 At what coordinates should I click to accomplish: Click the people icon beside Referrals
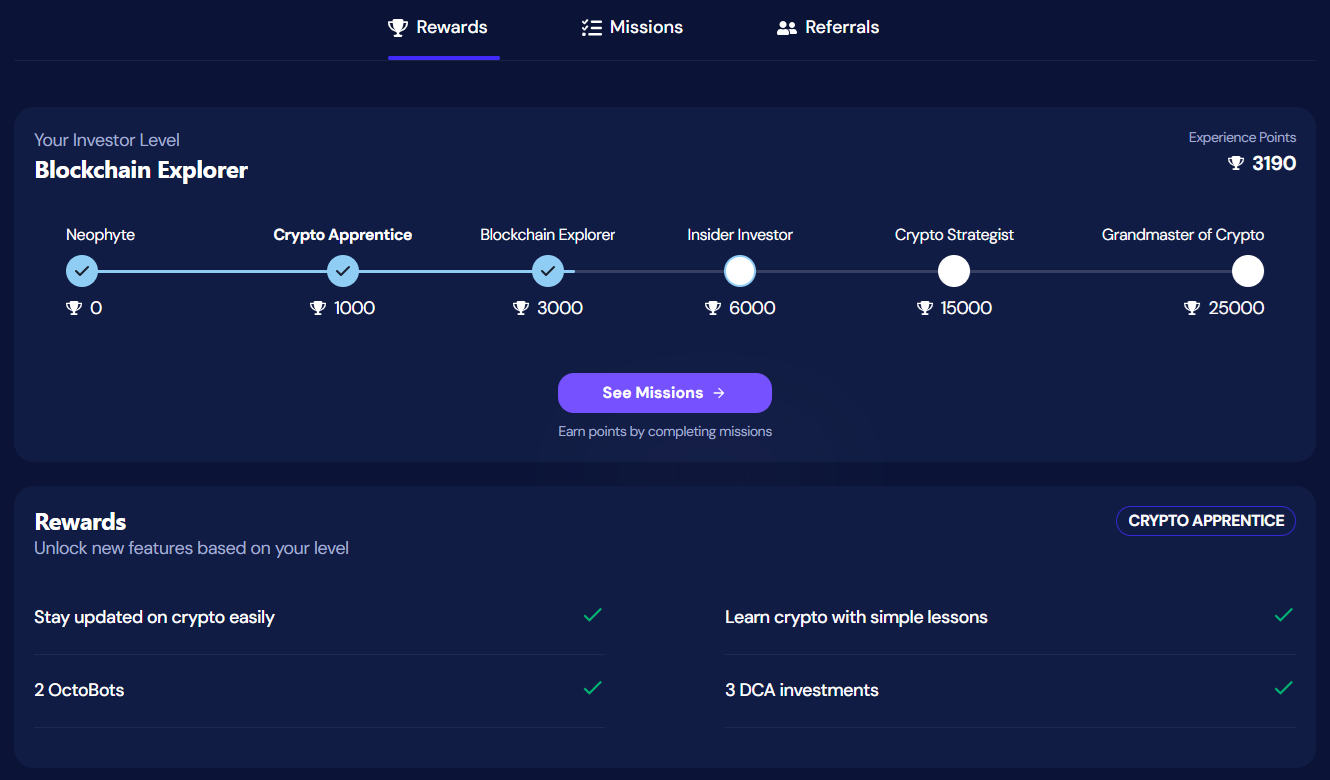click(787, 28)
